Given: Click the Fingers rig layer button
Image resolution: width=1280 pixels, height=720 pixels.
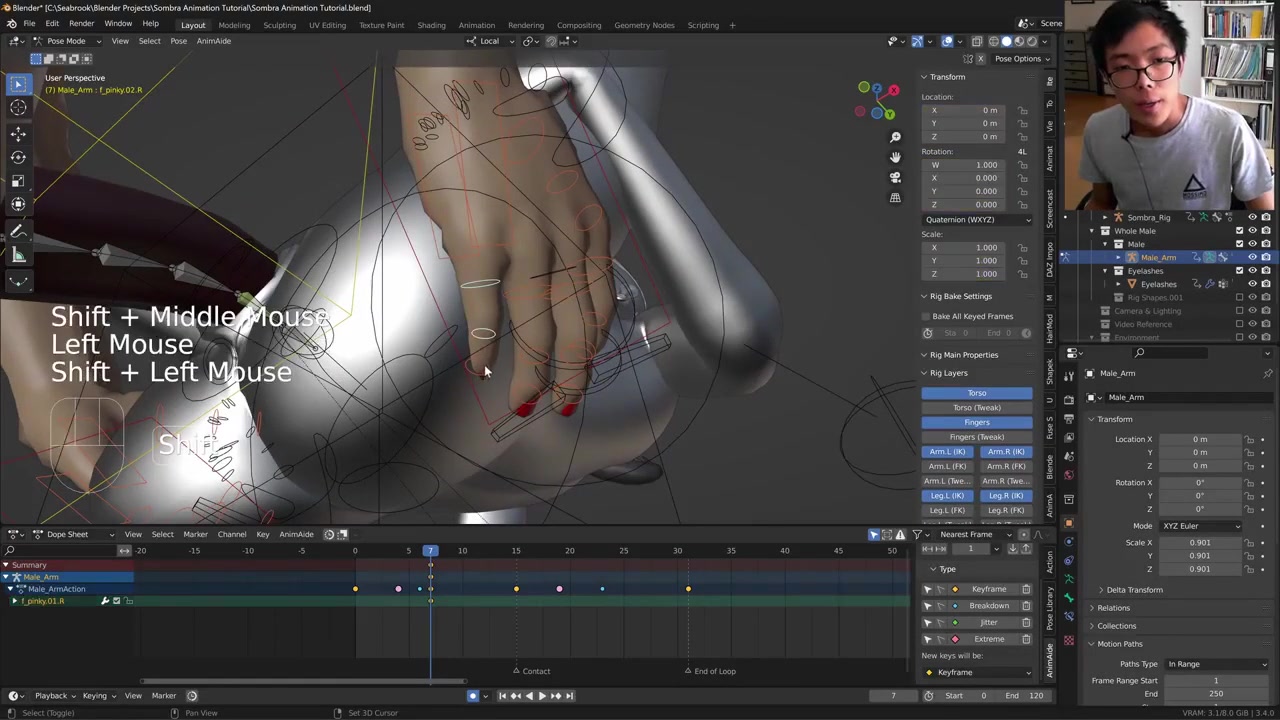Looking at the screenshot, I should pos(976,422).
